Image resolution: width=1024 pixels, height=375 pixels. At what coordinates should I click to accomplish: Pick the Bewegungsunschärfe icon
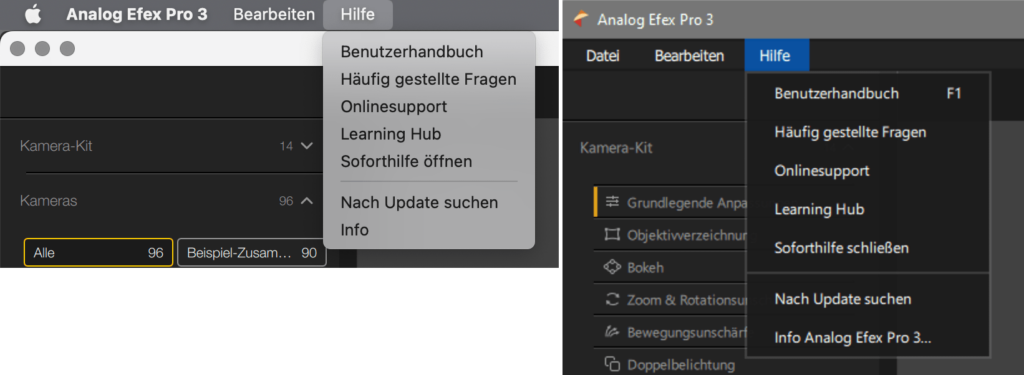click(x=612, y=333)
